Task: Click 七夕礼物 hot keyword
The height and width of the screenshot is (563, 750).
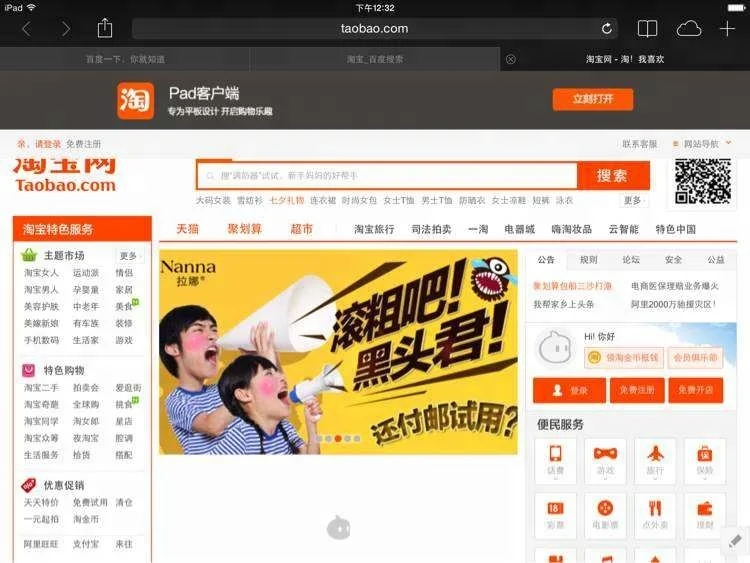Action: 287,200
